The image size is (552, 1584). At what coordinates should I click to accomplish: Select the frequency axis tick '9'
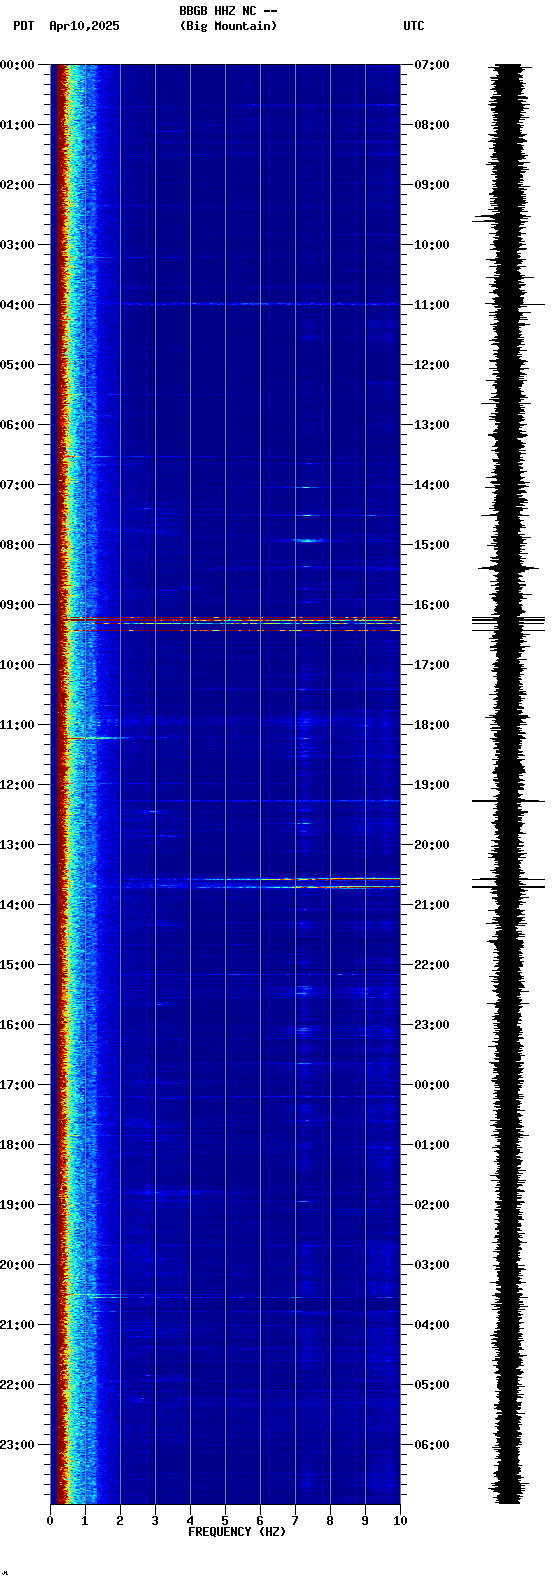click(x=365, y=1521)
